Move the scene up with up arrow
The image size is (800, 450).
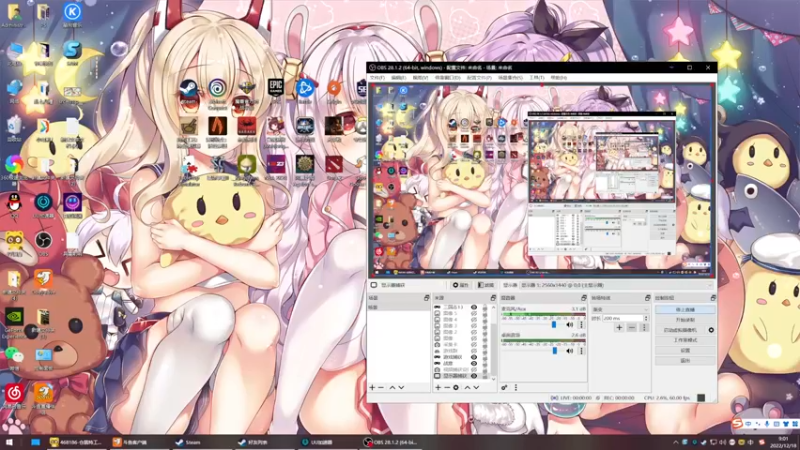392,388
